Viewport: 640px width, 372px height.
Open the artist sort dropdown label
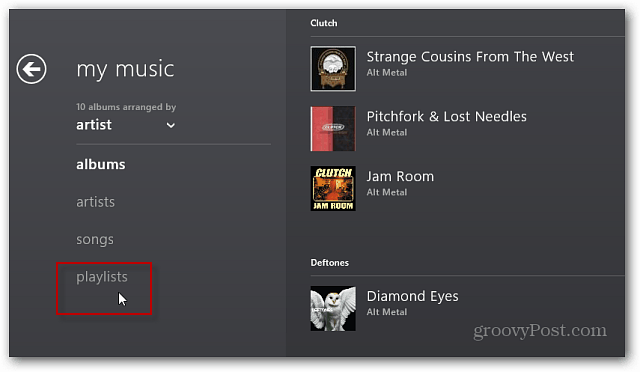(x=94, y=125)
